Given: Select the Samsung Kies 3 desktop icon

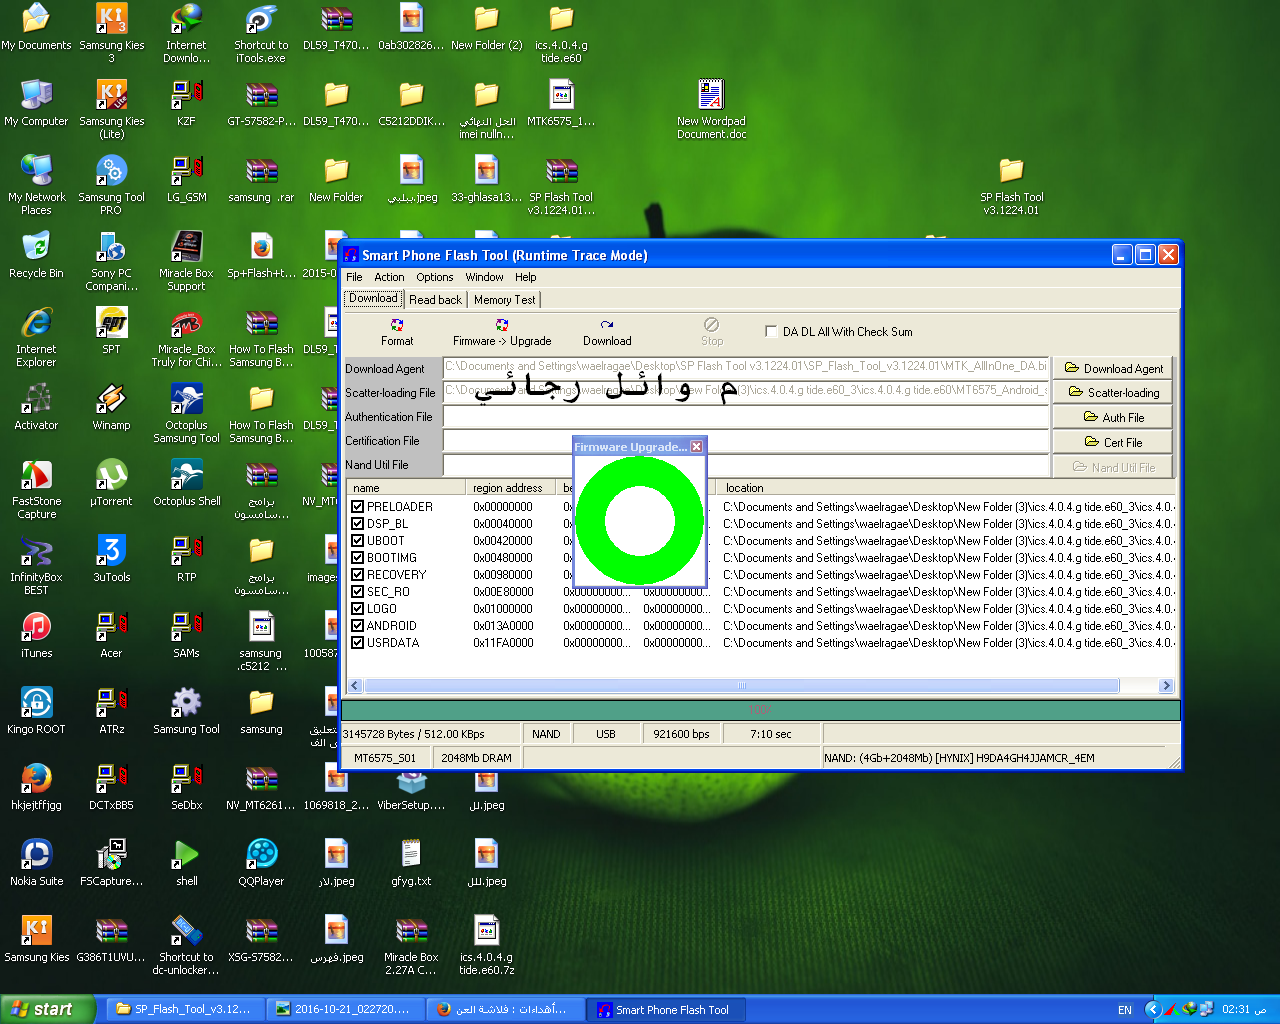Looking at the screenshot, I should coord(112,34).
